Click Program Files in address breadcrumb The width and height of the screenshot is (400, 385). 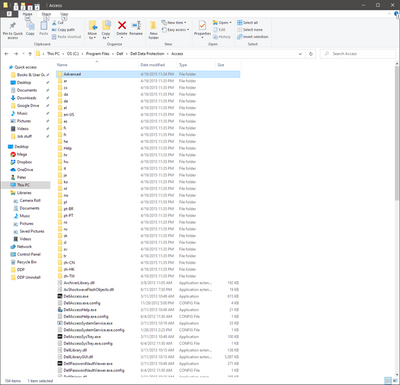coord(97,54)
